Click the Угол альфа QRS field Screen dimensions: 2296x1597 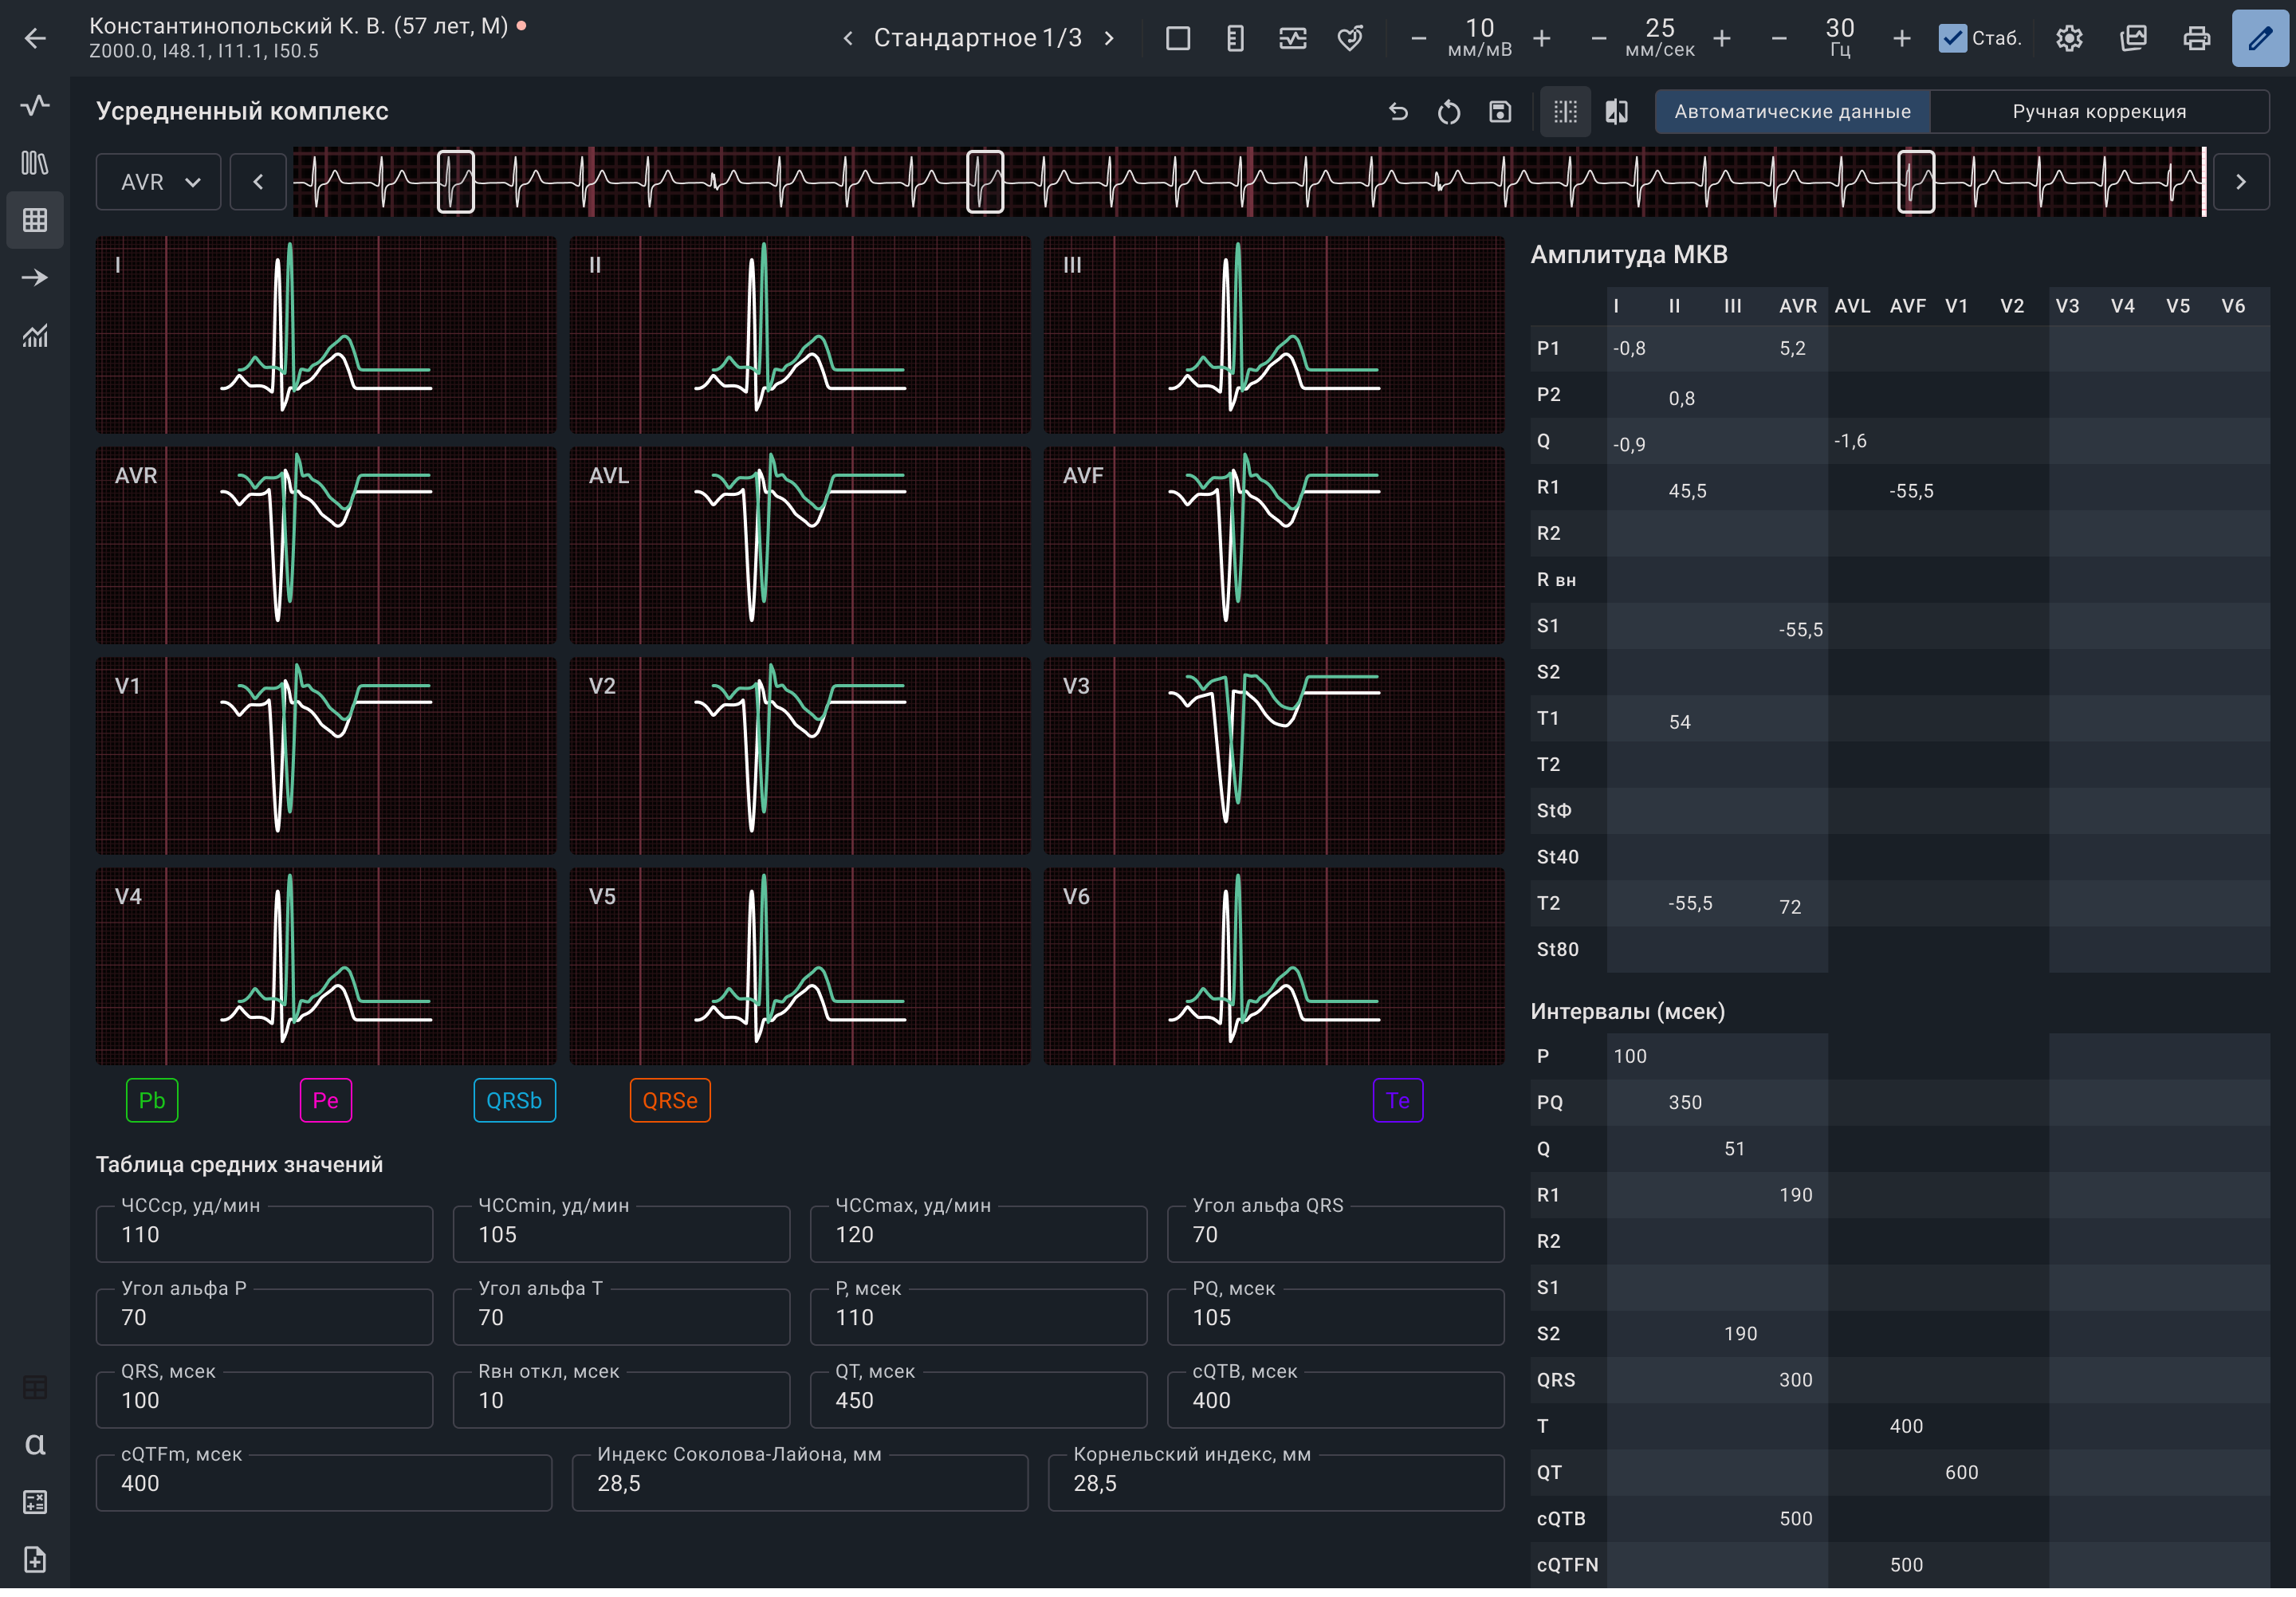coord(1335,1234)
